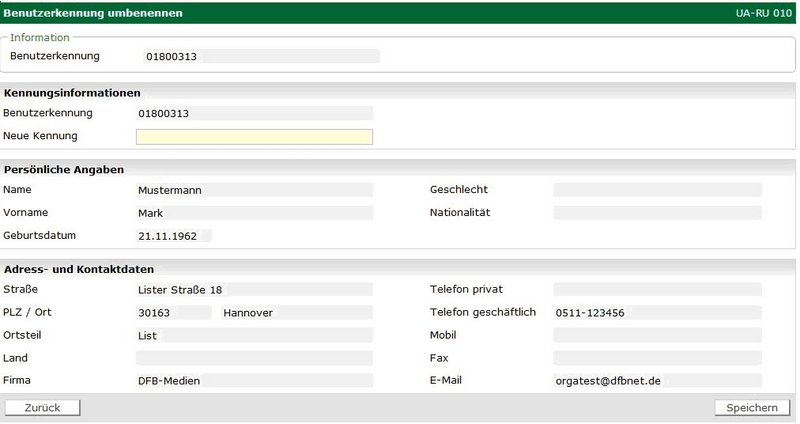Focus the Neue Kennung input field

pyautogui.click(x=254, y=137)
